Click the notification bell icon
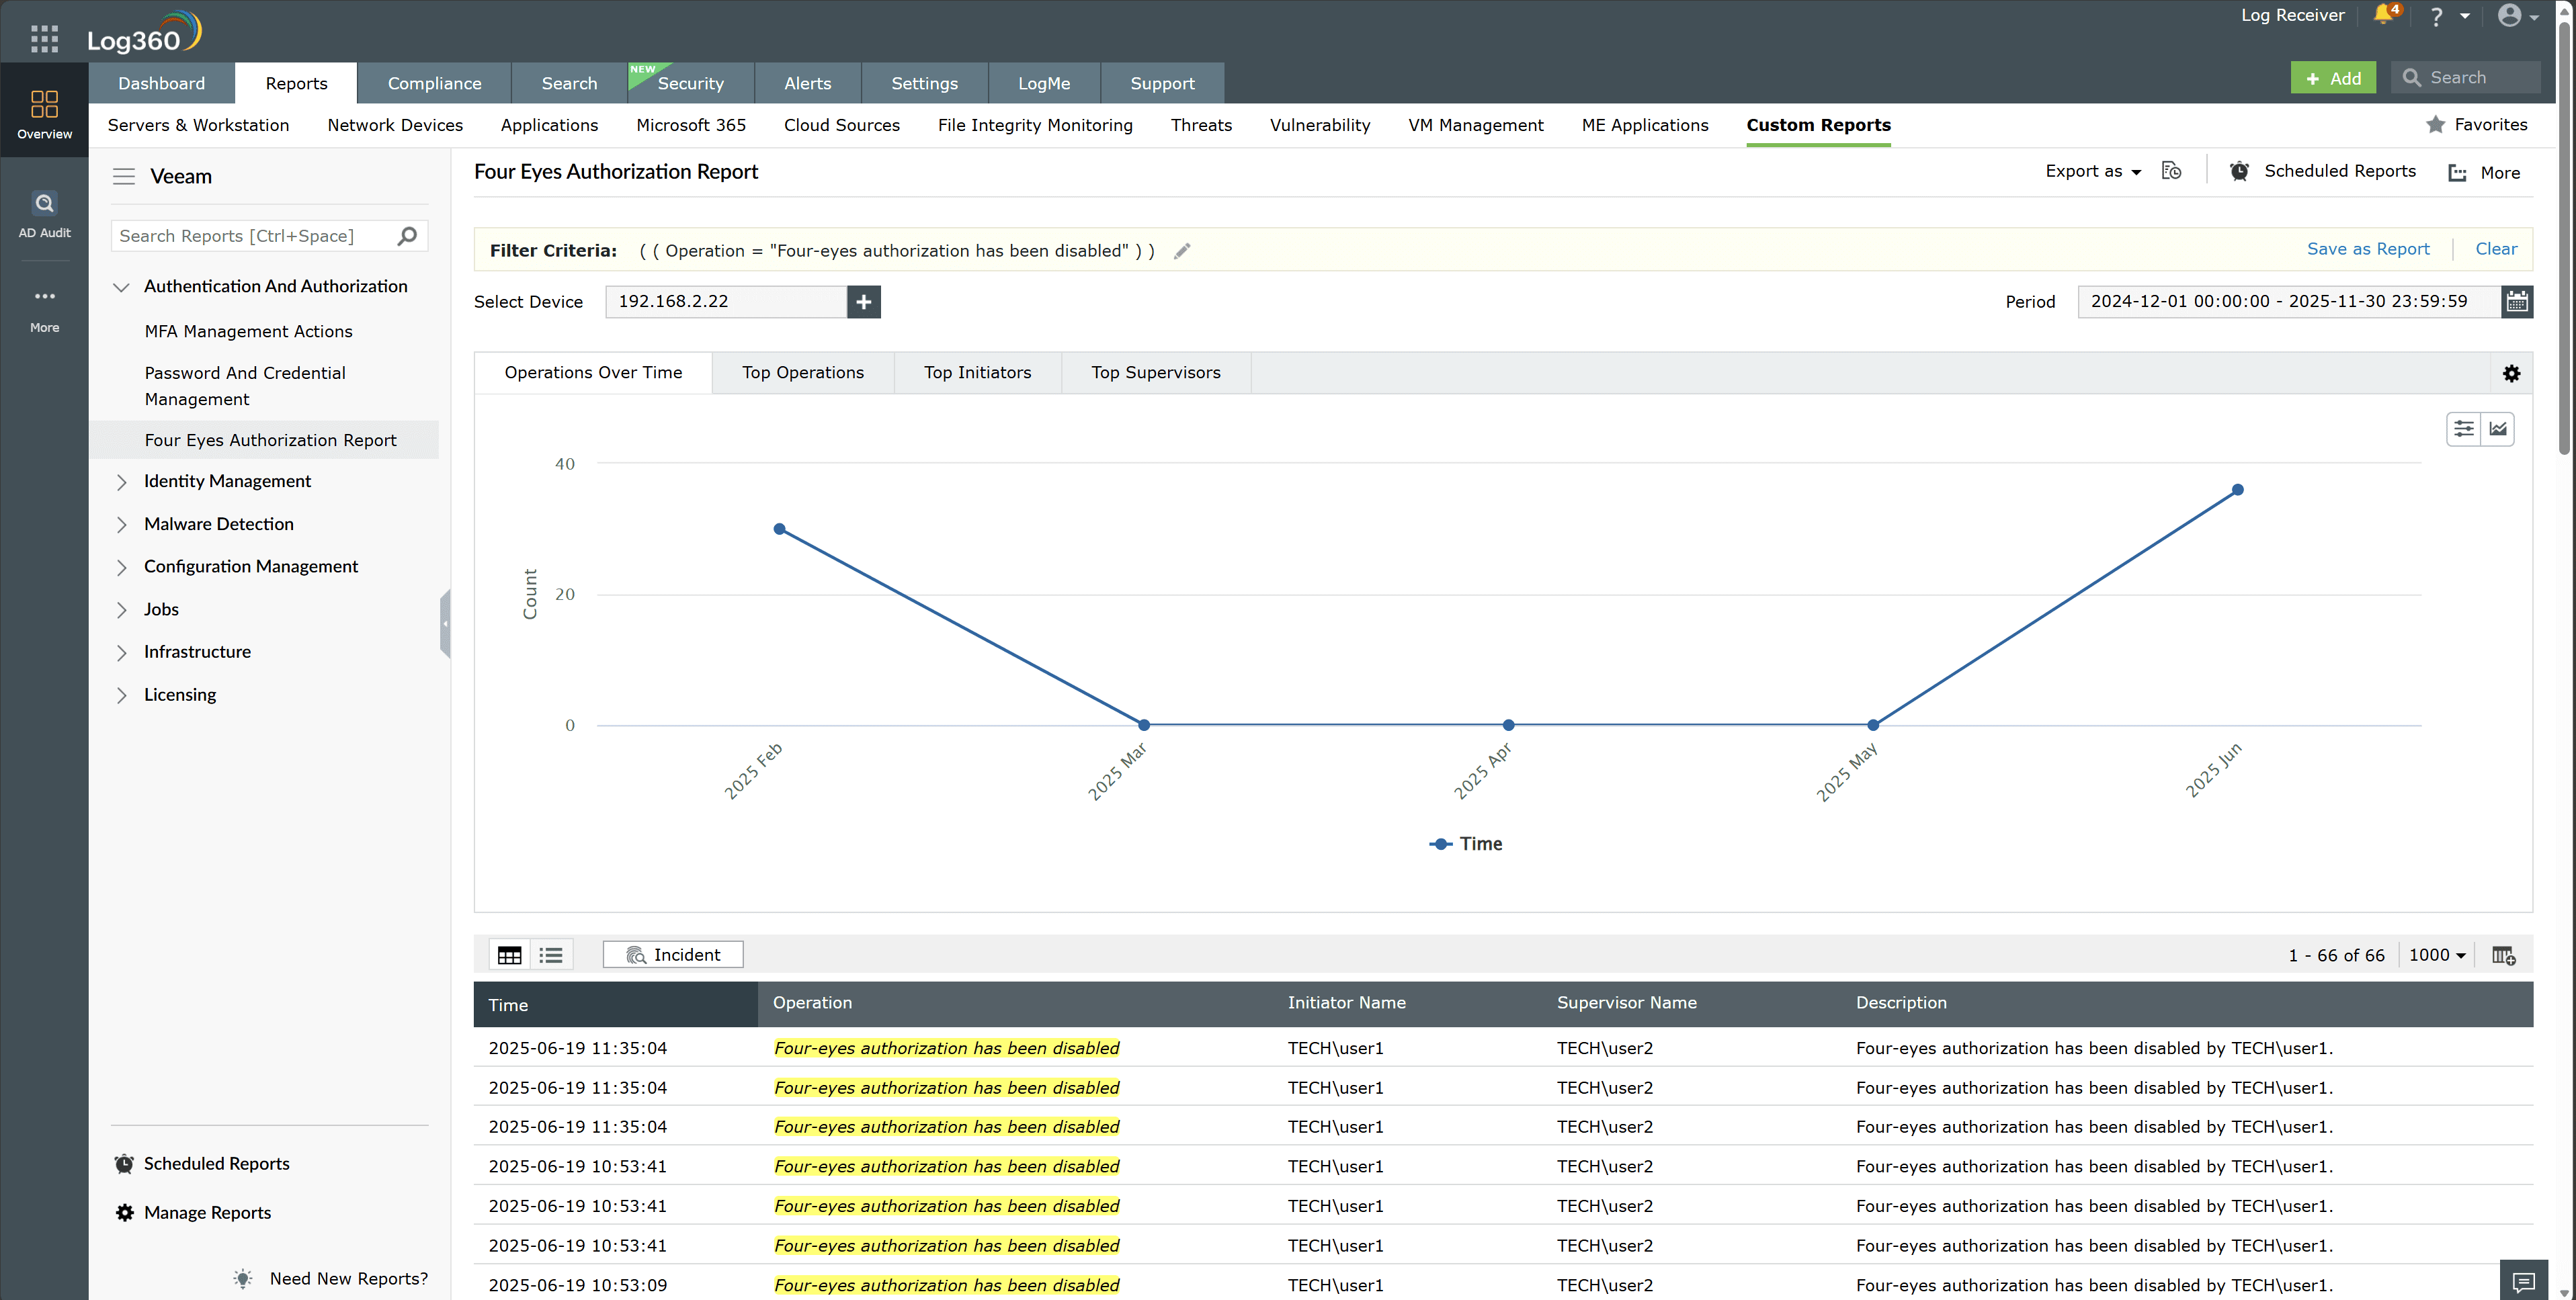 click(2384, 15)
